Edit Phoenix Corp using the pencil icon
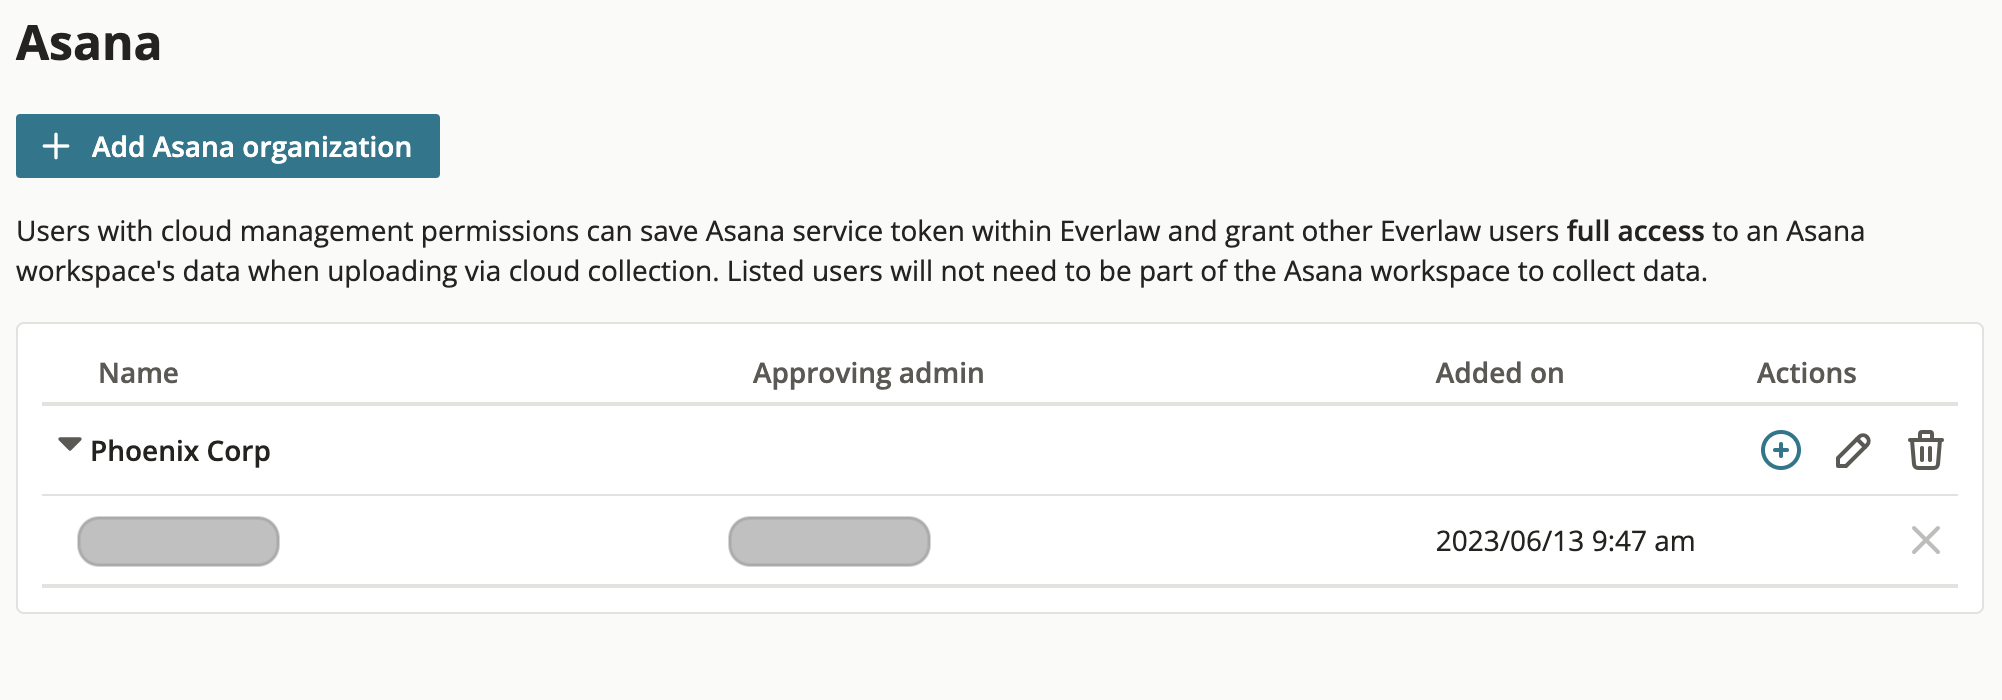2002x700 pixels. [1853, 451]
